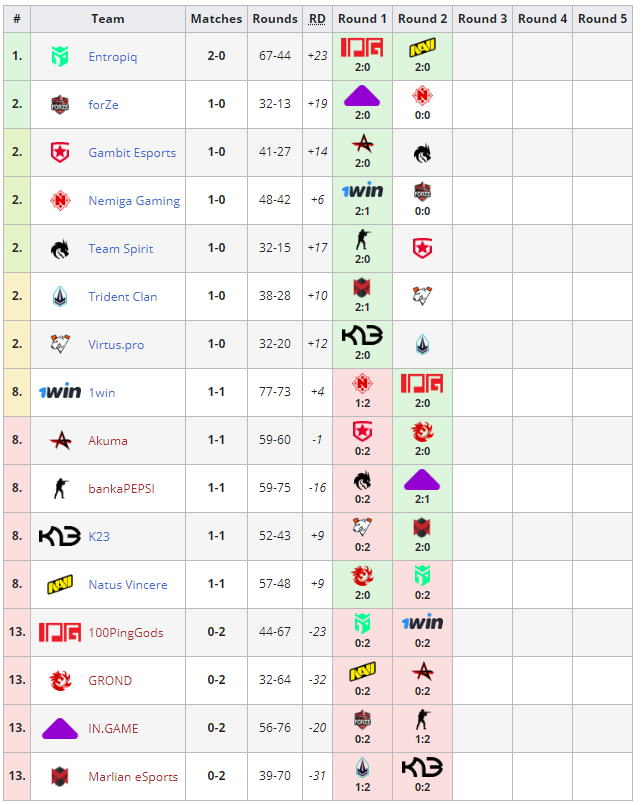
Task: Click 1win's Round 1 result cell
Action: [362, 392]
